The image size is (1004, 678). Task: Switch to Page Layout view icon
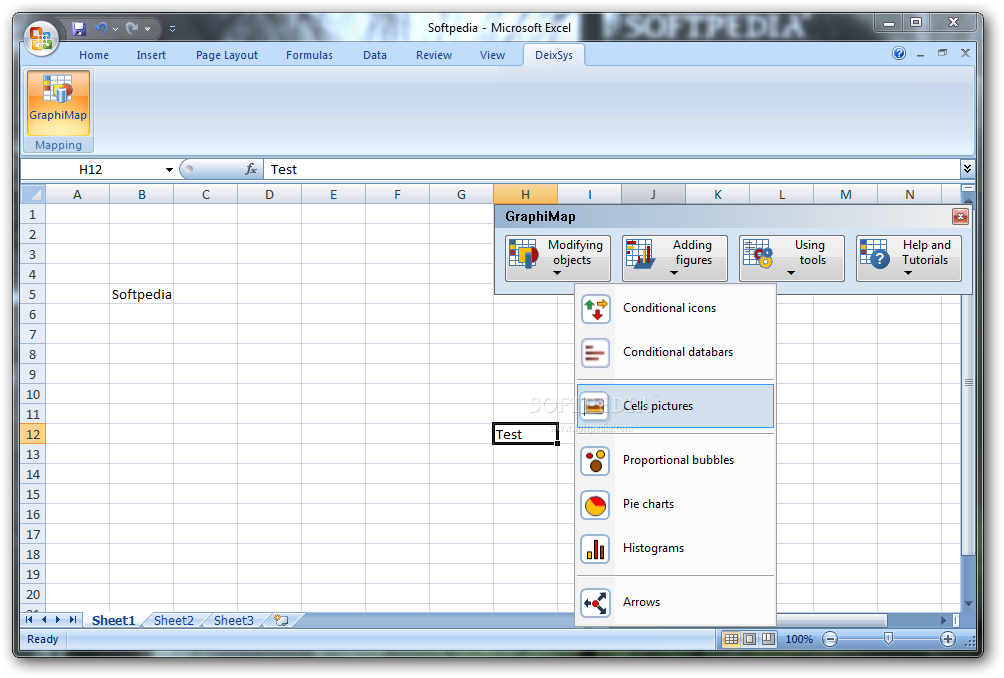749,639
